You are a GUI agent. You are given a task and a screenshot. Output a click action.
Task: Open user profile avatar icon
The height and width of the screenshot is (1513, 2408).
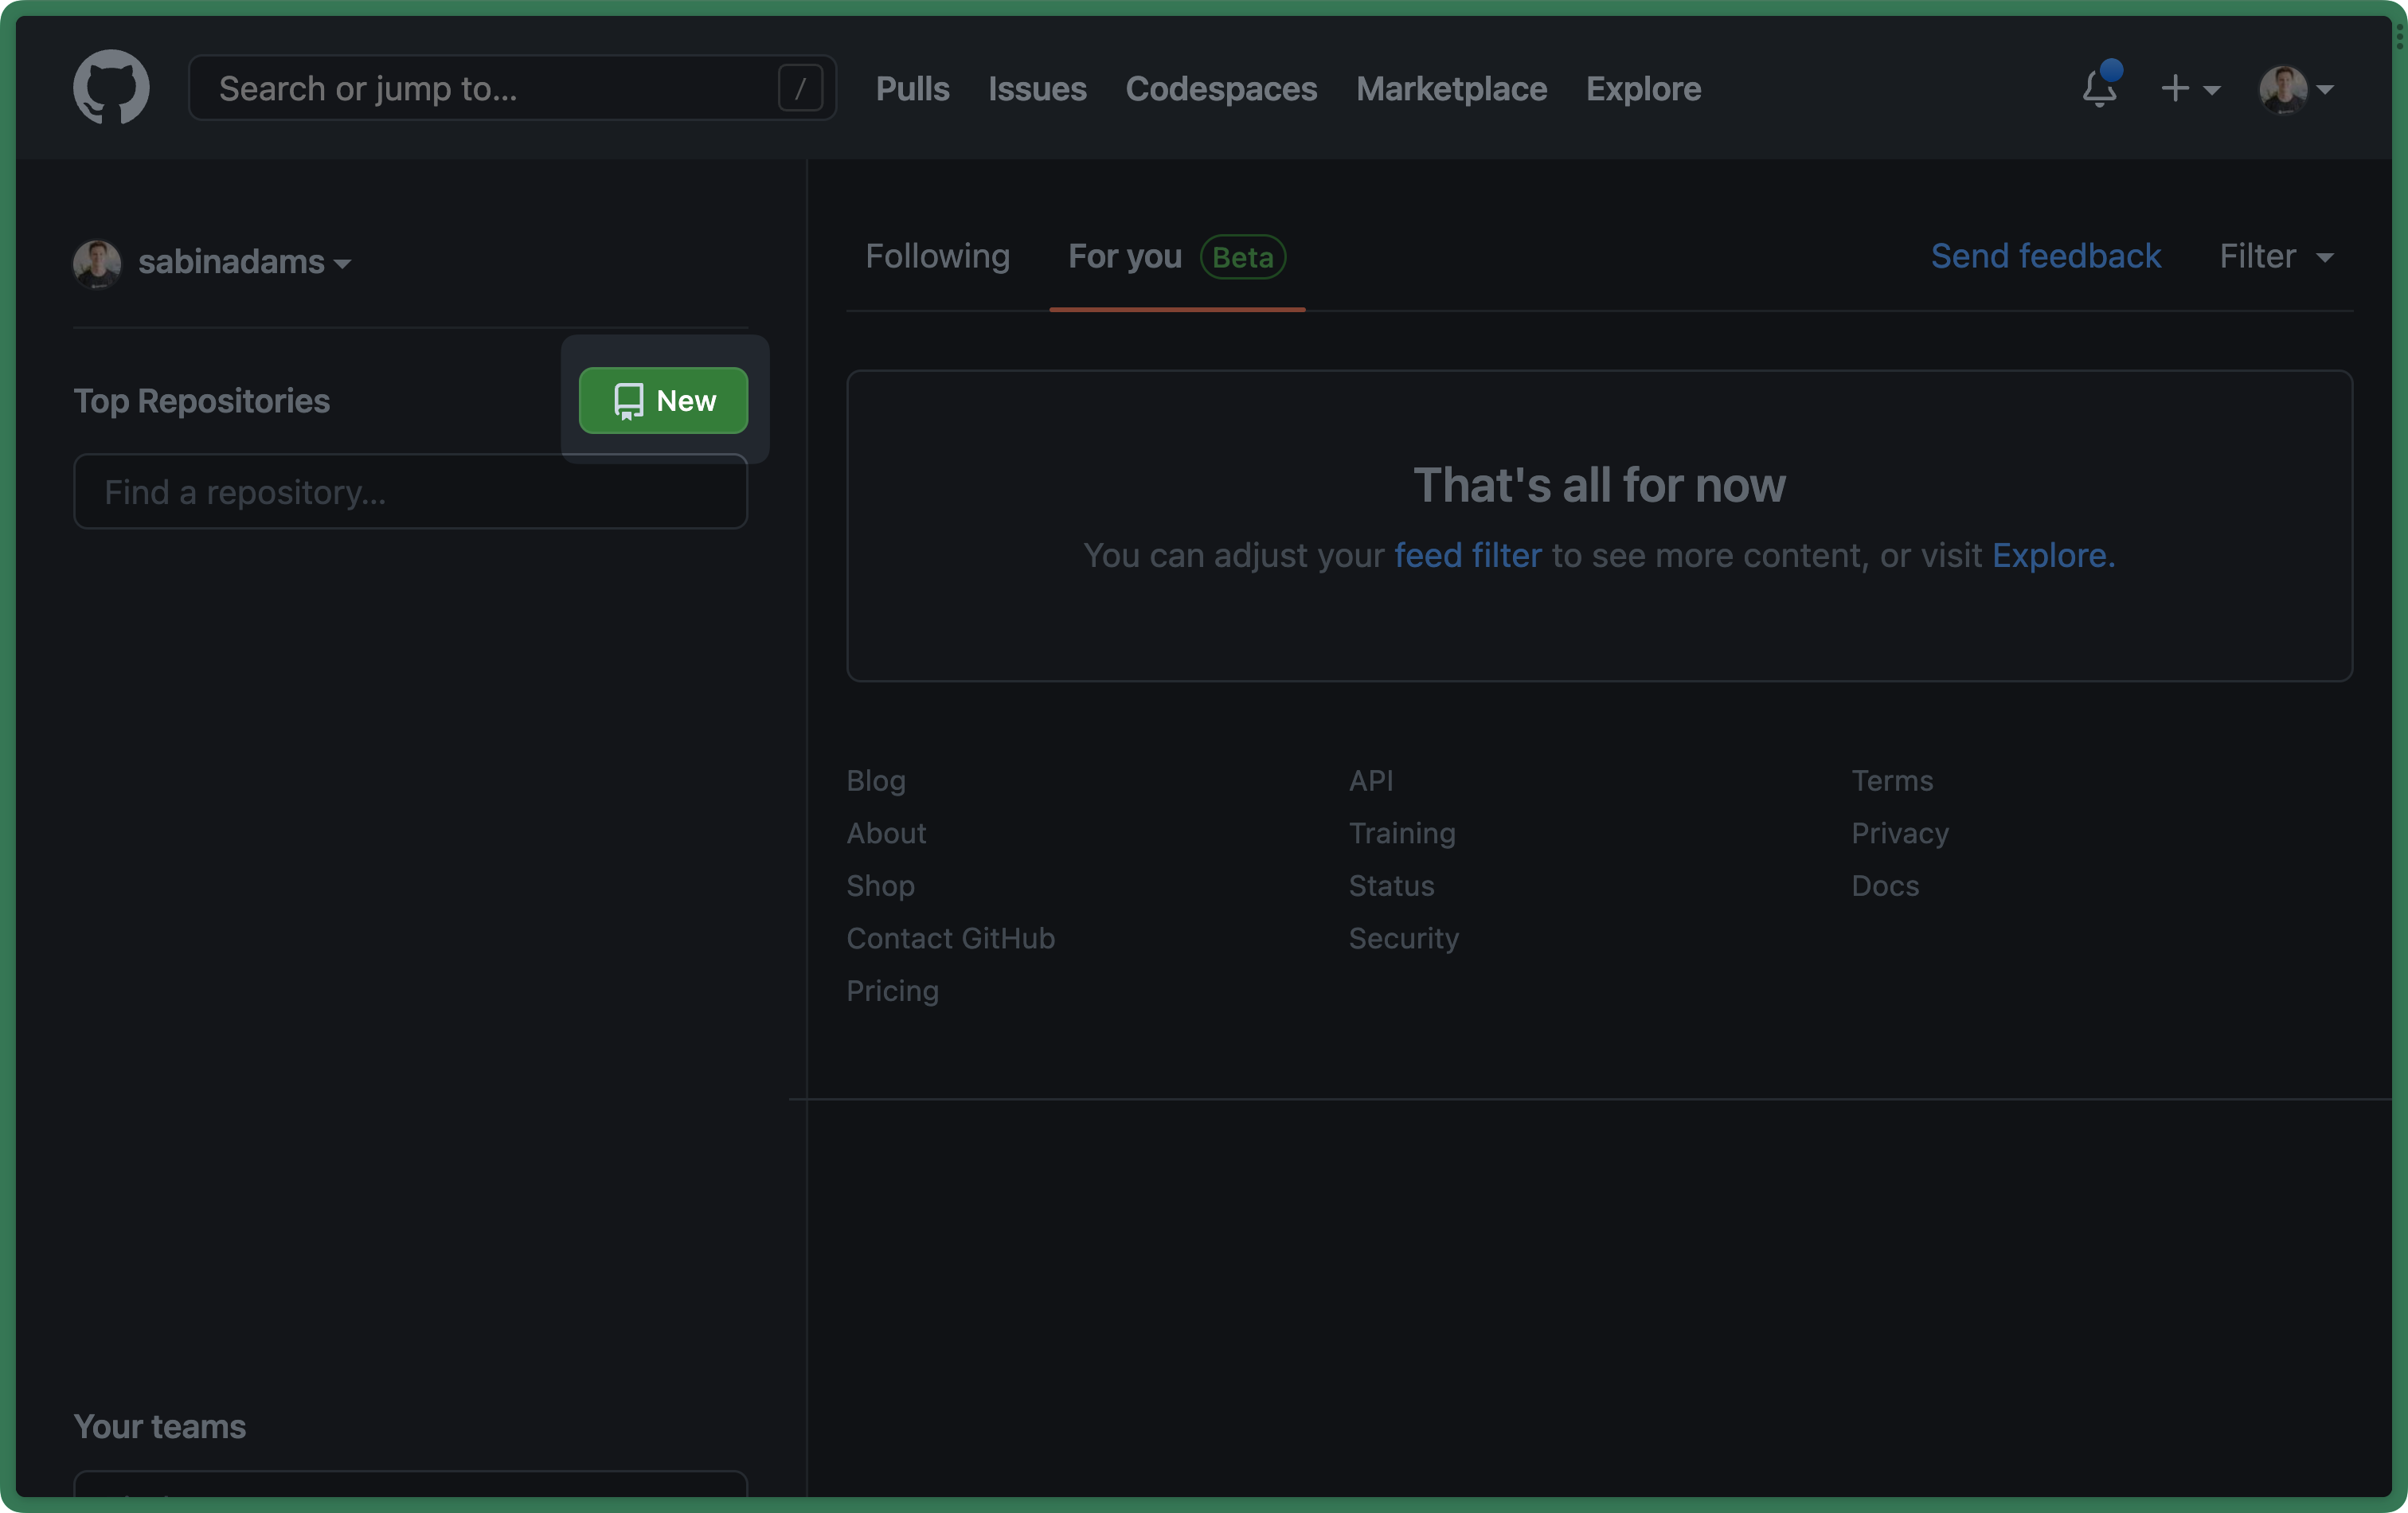click(2285, 87)
